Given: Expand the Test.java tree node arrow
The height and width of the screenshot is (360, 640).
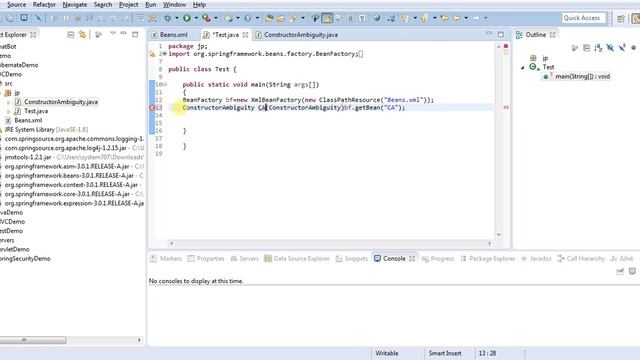Looking at the screenshot, I should tap(9, 111).
